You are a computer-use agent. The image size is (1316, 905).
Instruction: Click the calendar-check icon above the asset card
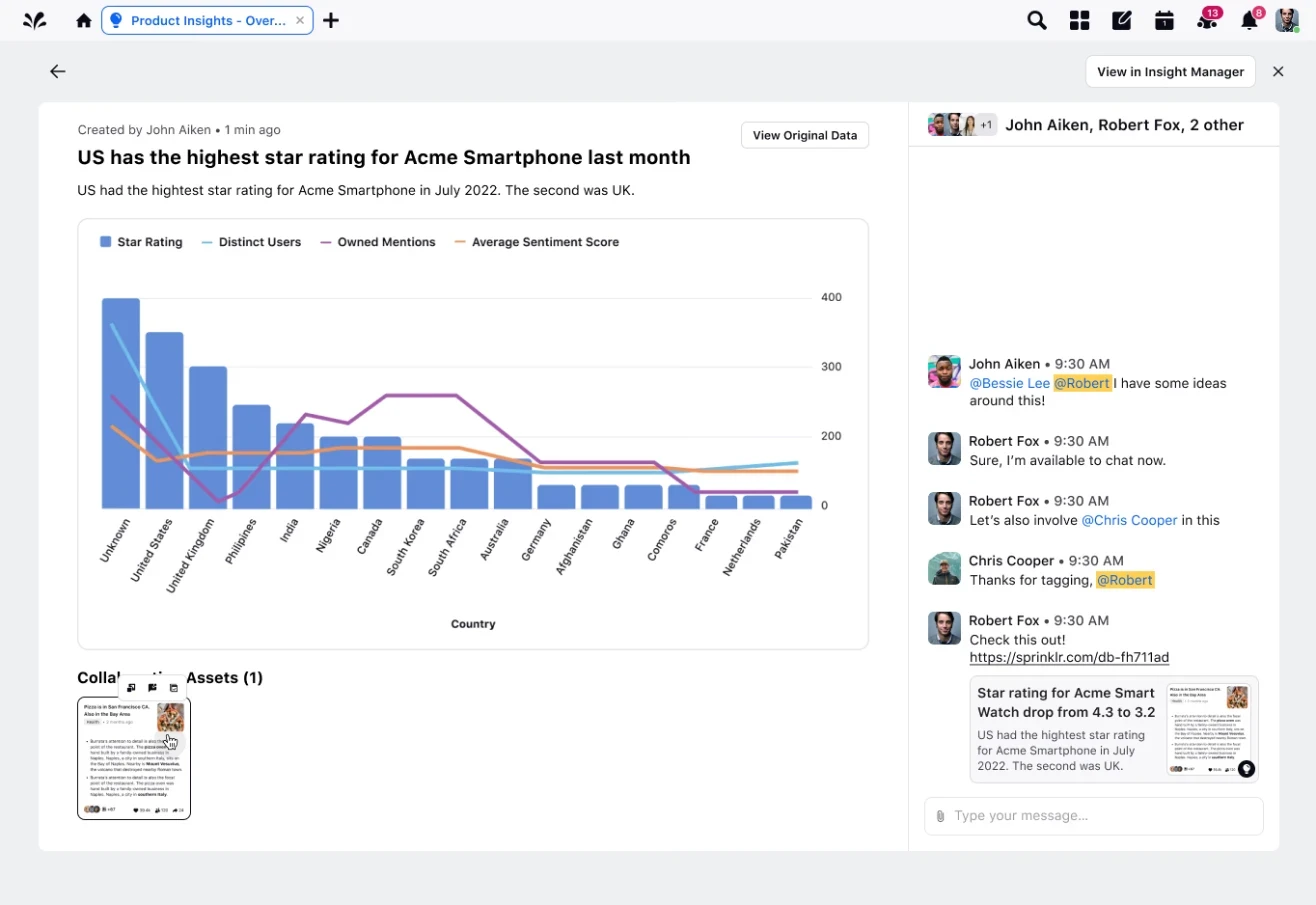point(174,688)
